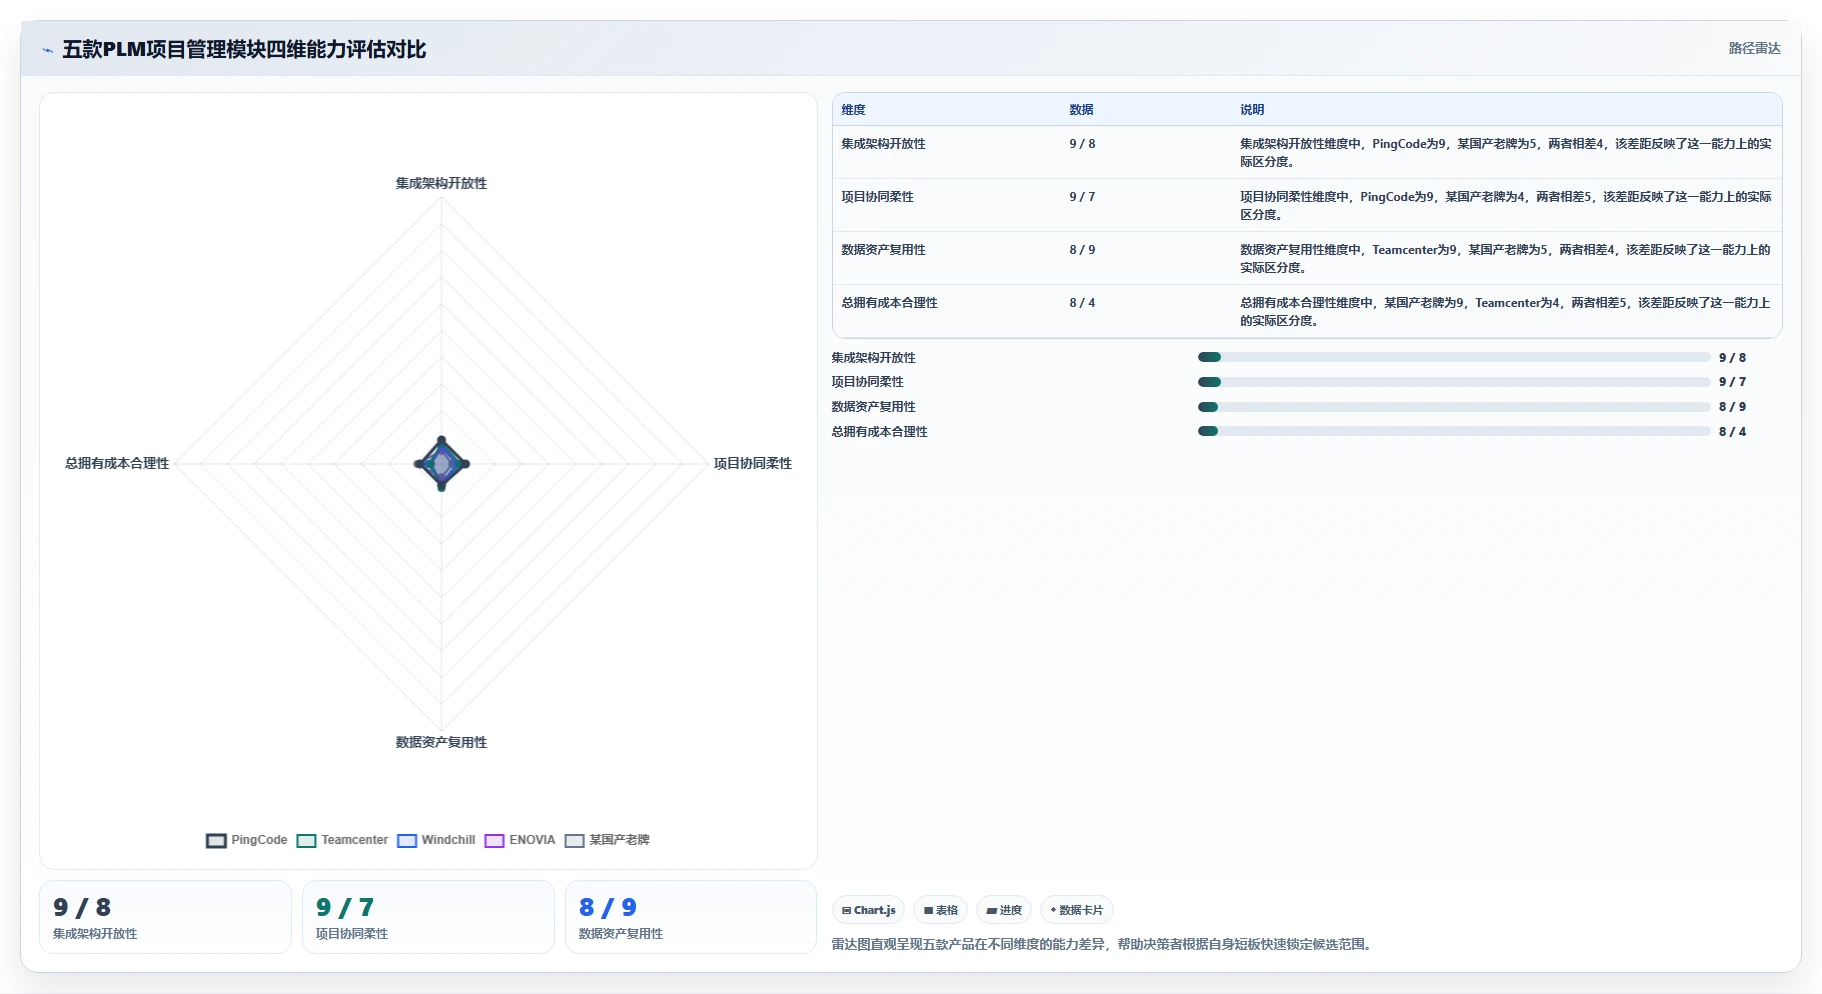This screenshot has width=1822, height=994.
Task: Click the chart icon beside the title
Action: tap(47, 50)
